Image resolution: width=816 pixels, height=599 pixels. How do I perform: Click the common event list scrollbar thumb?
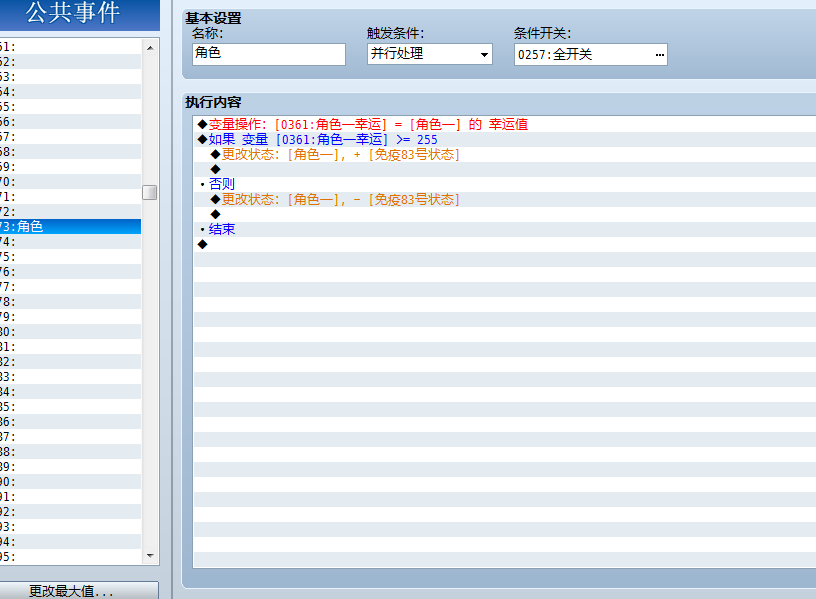150,193
